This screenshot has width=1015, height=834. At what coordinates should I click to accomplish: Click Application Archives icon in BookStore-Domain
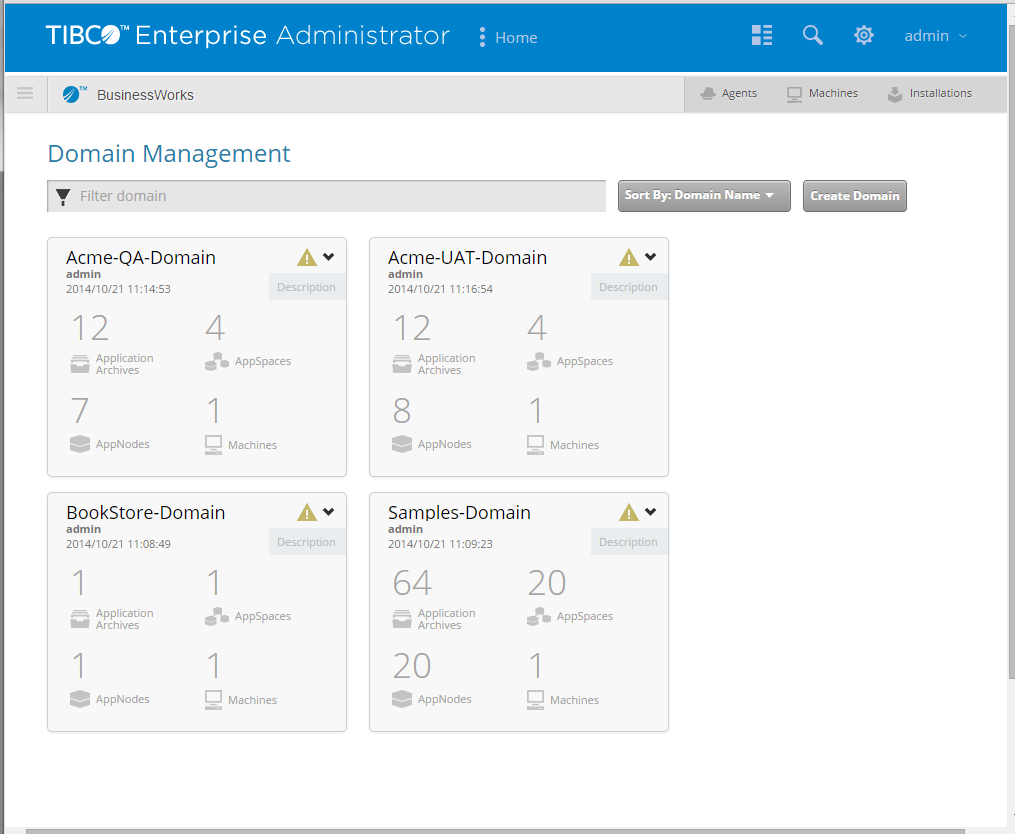[80, 619]
